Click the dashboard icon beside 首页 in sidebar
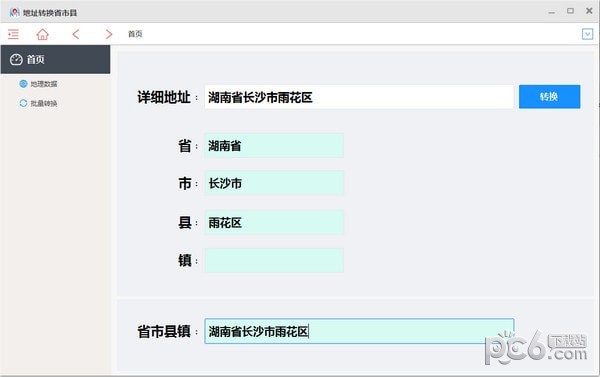The height and width of the screenshot is (377, 600). (16, 59)
